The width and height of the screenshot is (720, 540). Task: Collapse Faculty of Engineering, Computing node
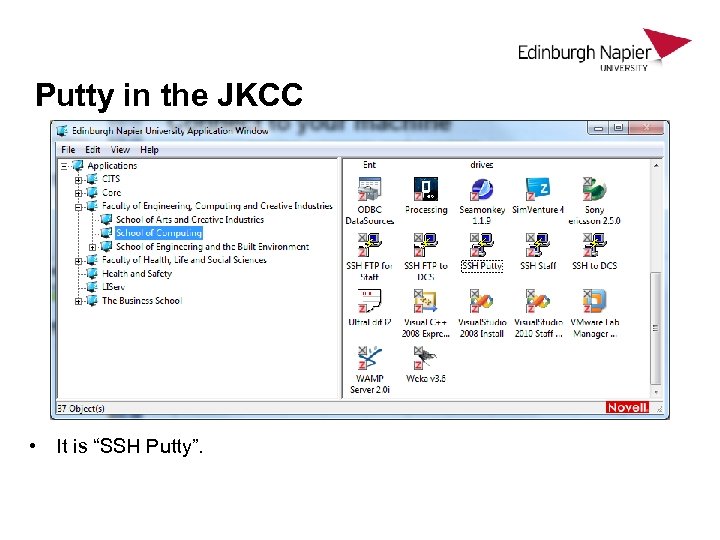(79, 207)
